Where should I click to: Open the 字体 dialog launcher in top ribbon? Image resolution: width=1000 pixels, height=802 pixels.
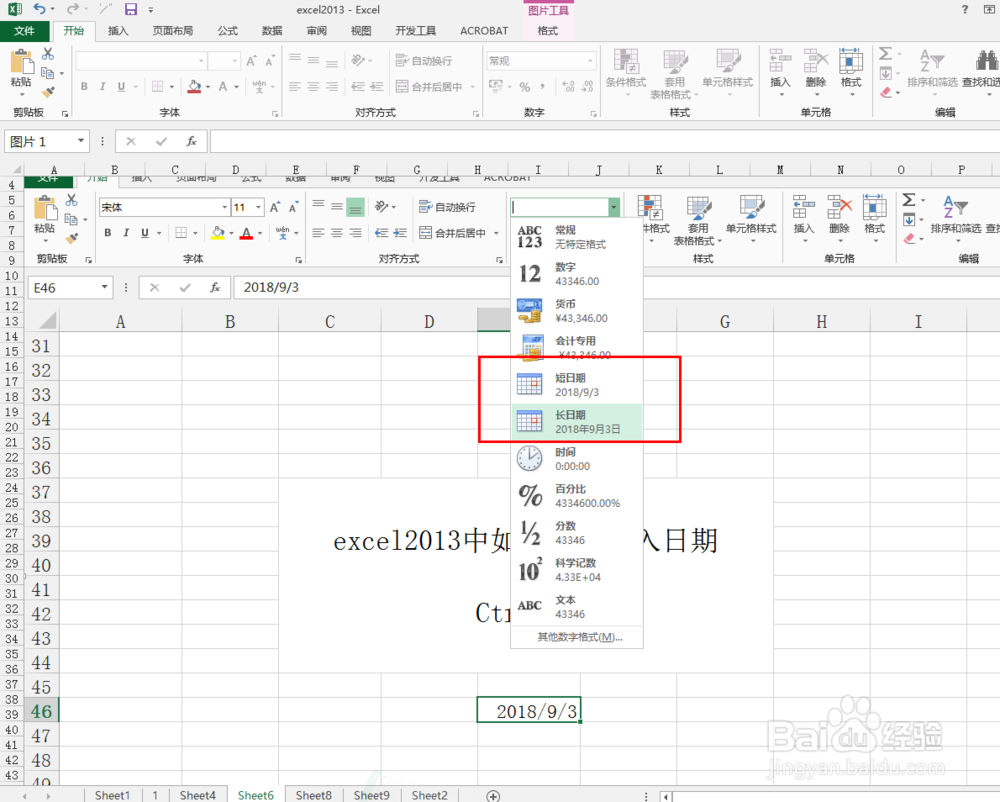point(275,113)
